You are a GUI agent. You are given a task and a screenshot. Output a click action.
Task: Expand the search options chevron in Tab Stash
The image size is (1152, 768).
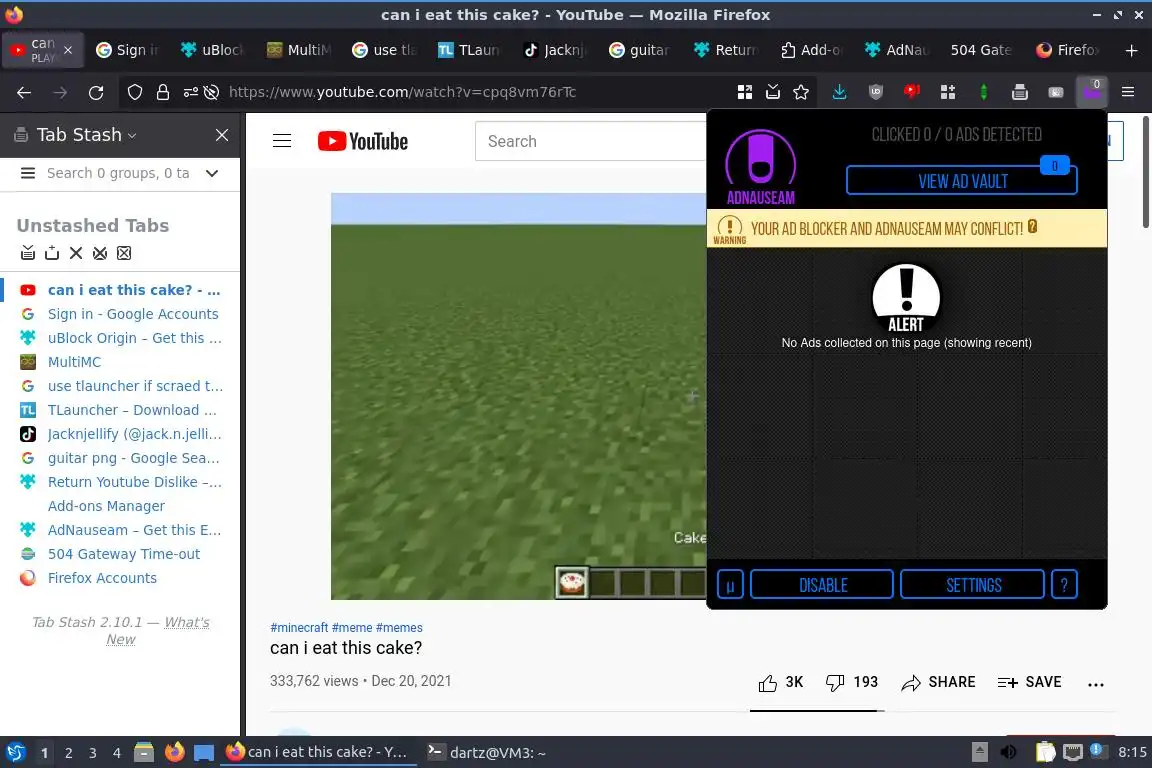pyautogui.click(x=212, y=173)
